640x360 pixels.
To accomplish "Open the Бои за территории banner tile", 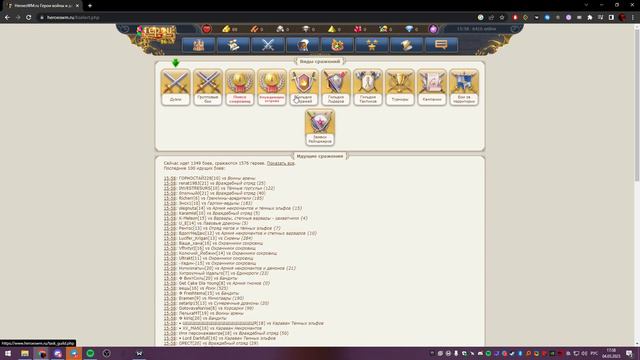I will (x=464, y=87).
